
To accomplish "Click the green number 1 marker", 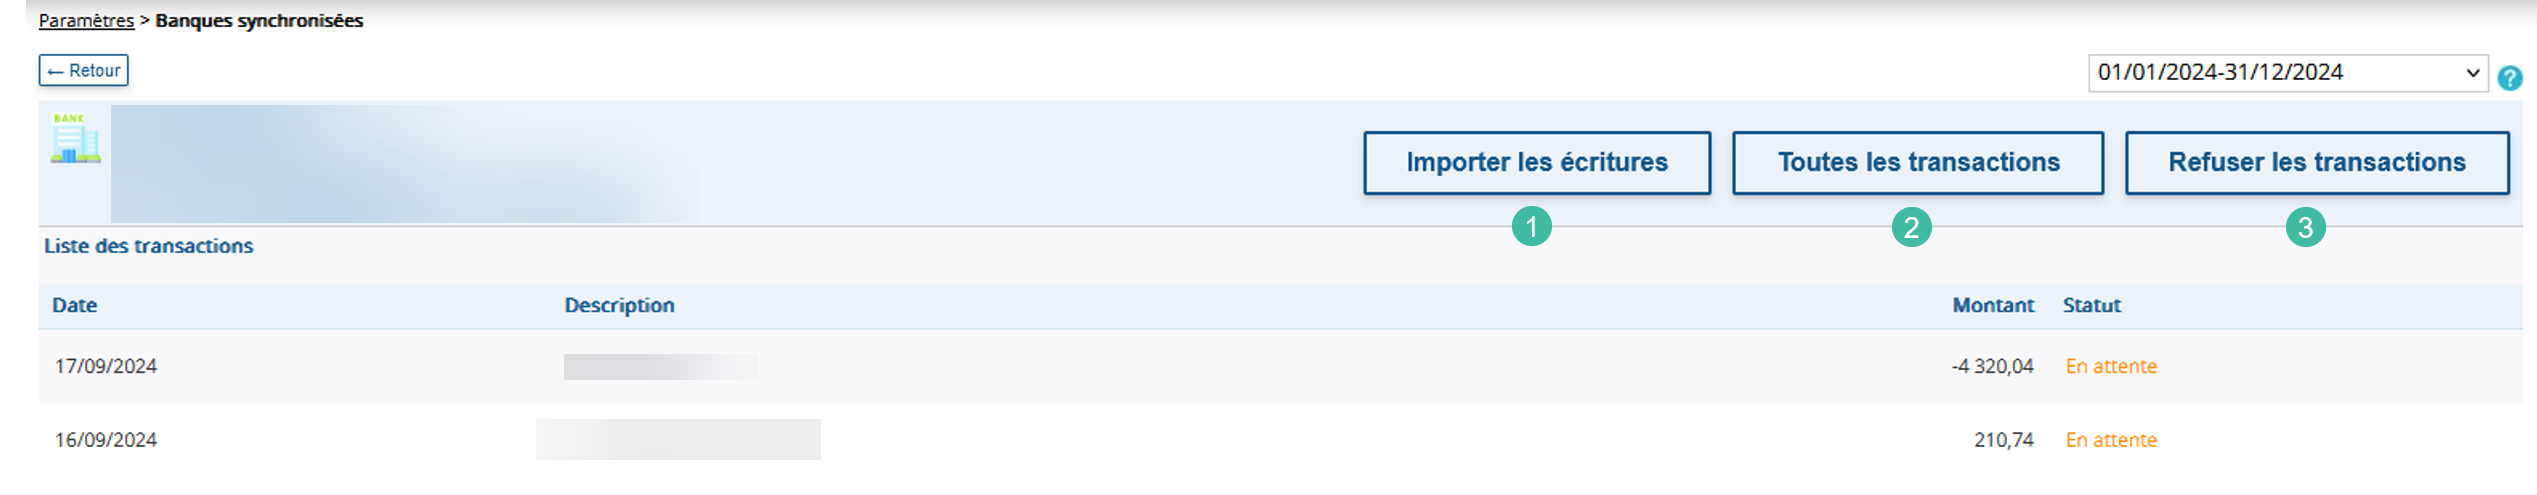I will click(x=1531, y=226).
